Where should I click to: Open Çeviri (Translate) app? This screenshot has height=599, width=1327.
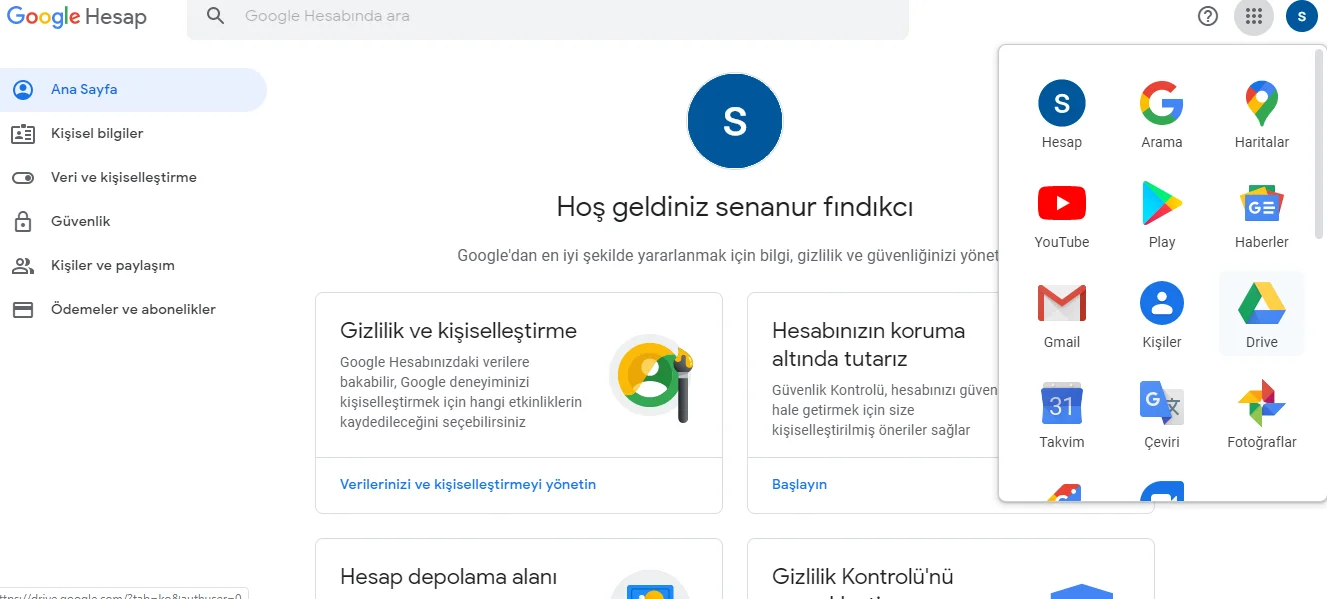point(1161,414)
